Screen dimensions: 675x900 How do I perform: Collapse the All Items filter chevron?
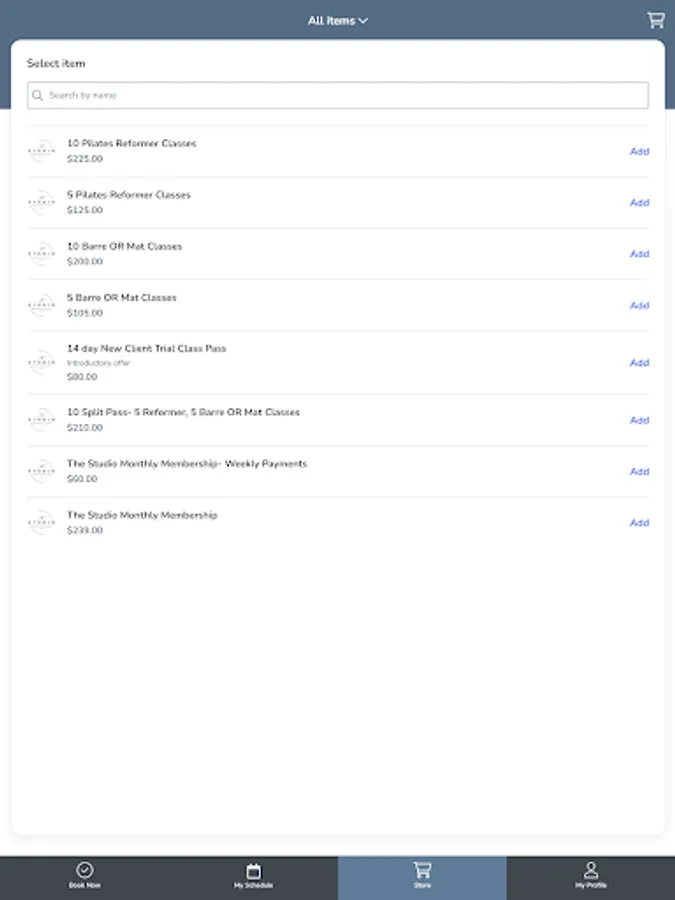point(364,20)
